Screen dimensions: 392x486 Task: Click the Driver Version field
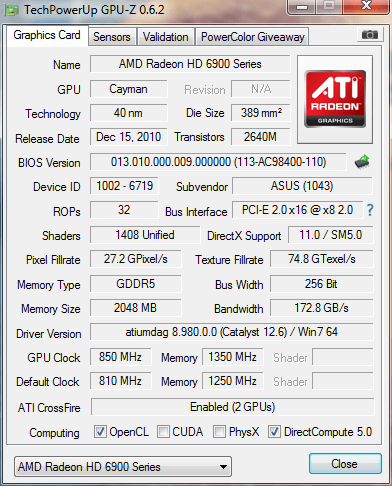pos(232,332)
